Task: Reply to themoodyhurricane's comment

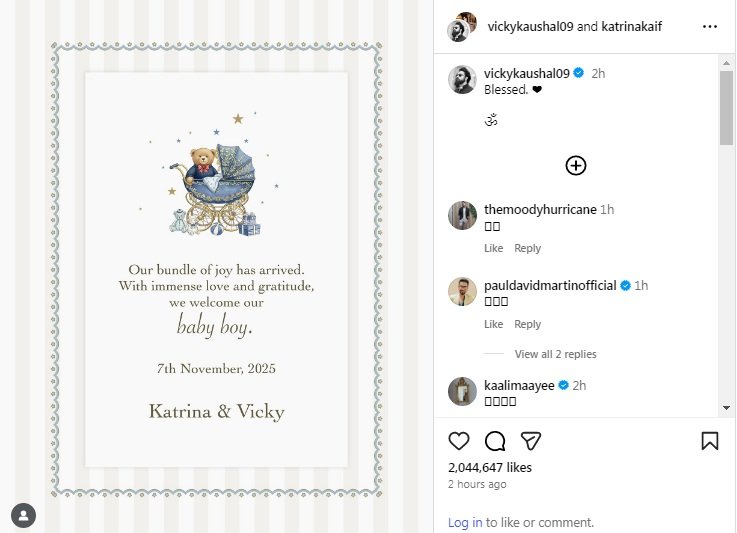Action: coord(527,248)
